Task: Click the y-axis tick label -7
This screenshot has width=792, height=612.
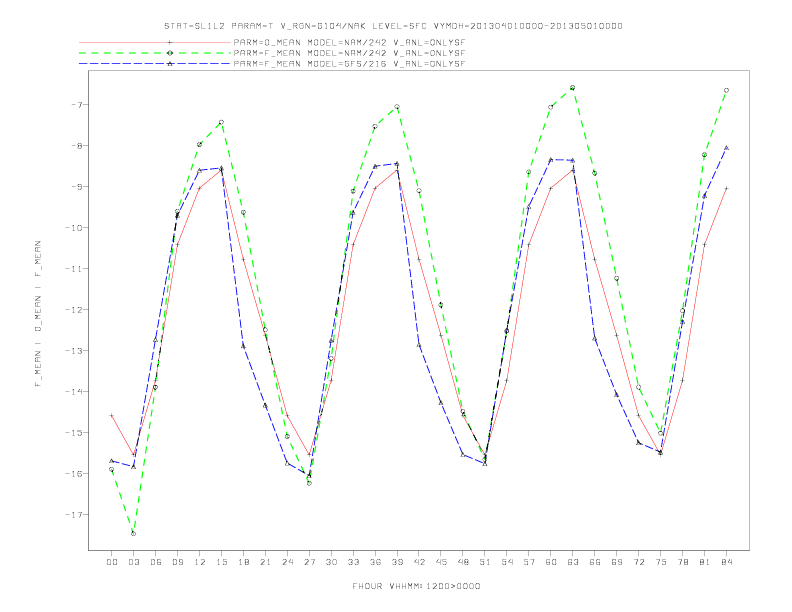Action: pyautogui.click(x=77, y=105)
